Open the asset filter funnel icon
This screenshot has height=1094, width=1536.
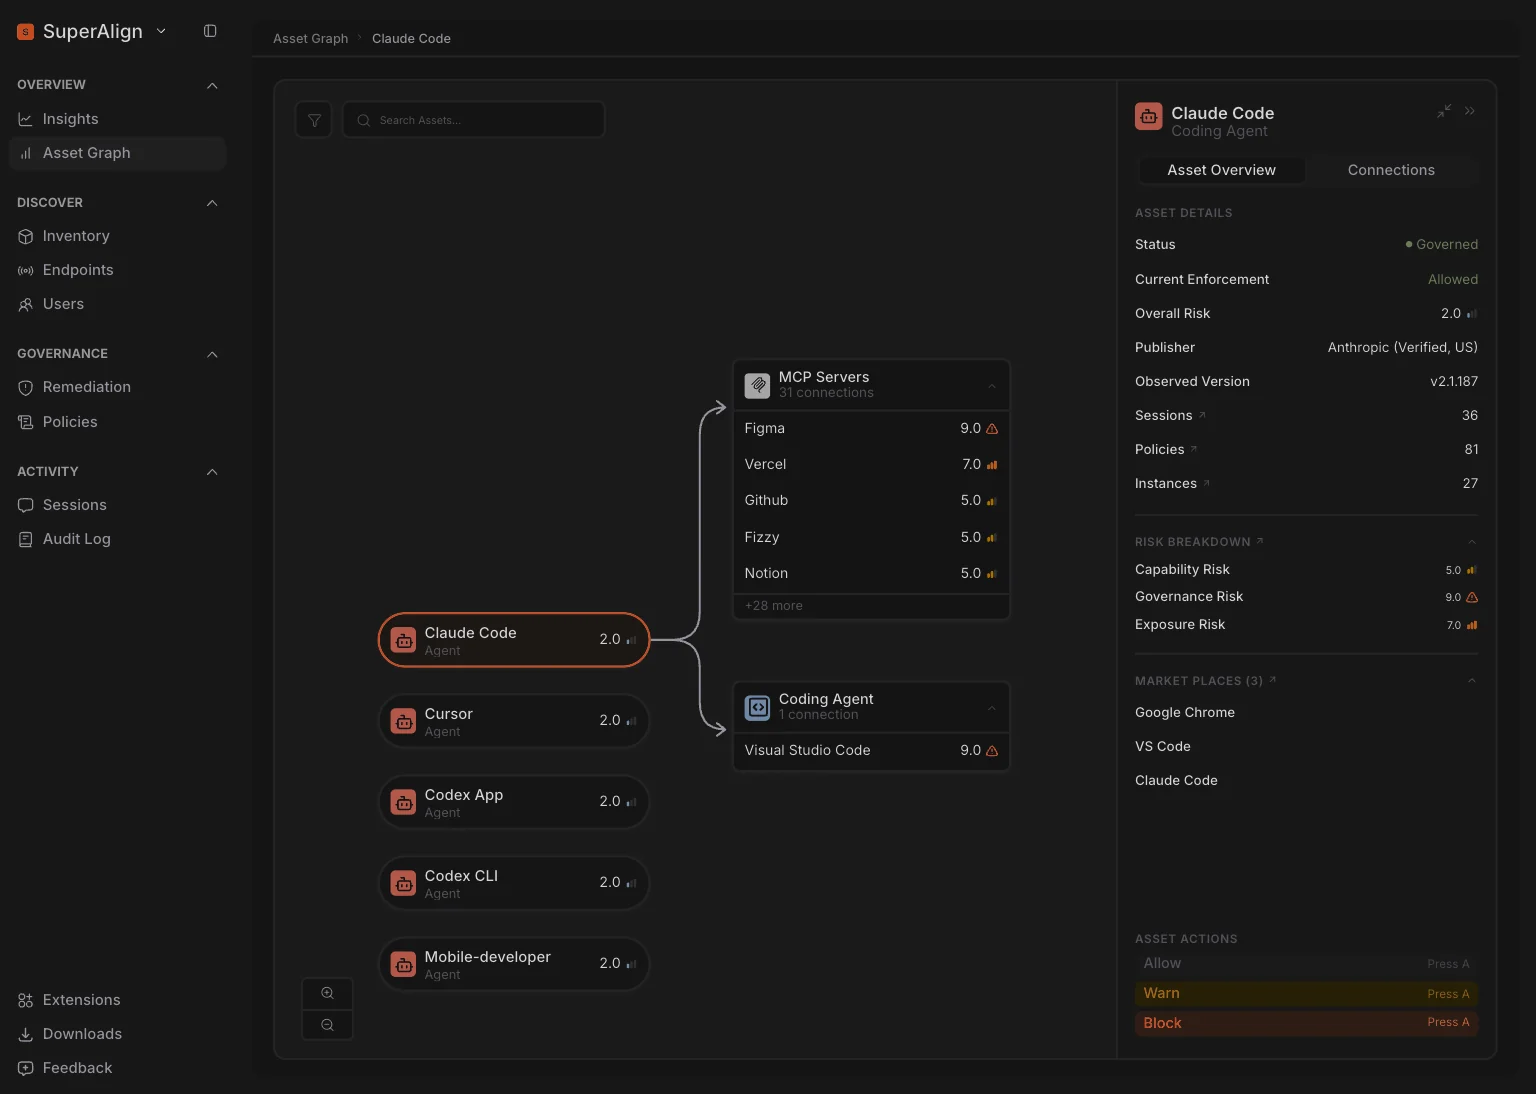pyautogui.click(x=314, y=120)
